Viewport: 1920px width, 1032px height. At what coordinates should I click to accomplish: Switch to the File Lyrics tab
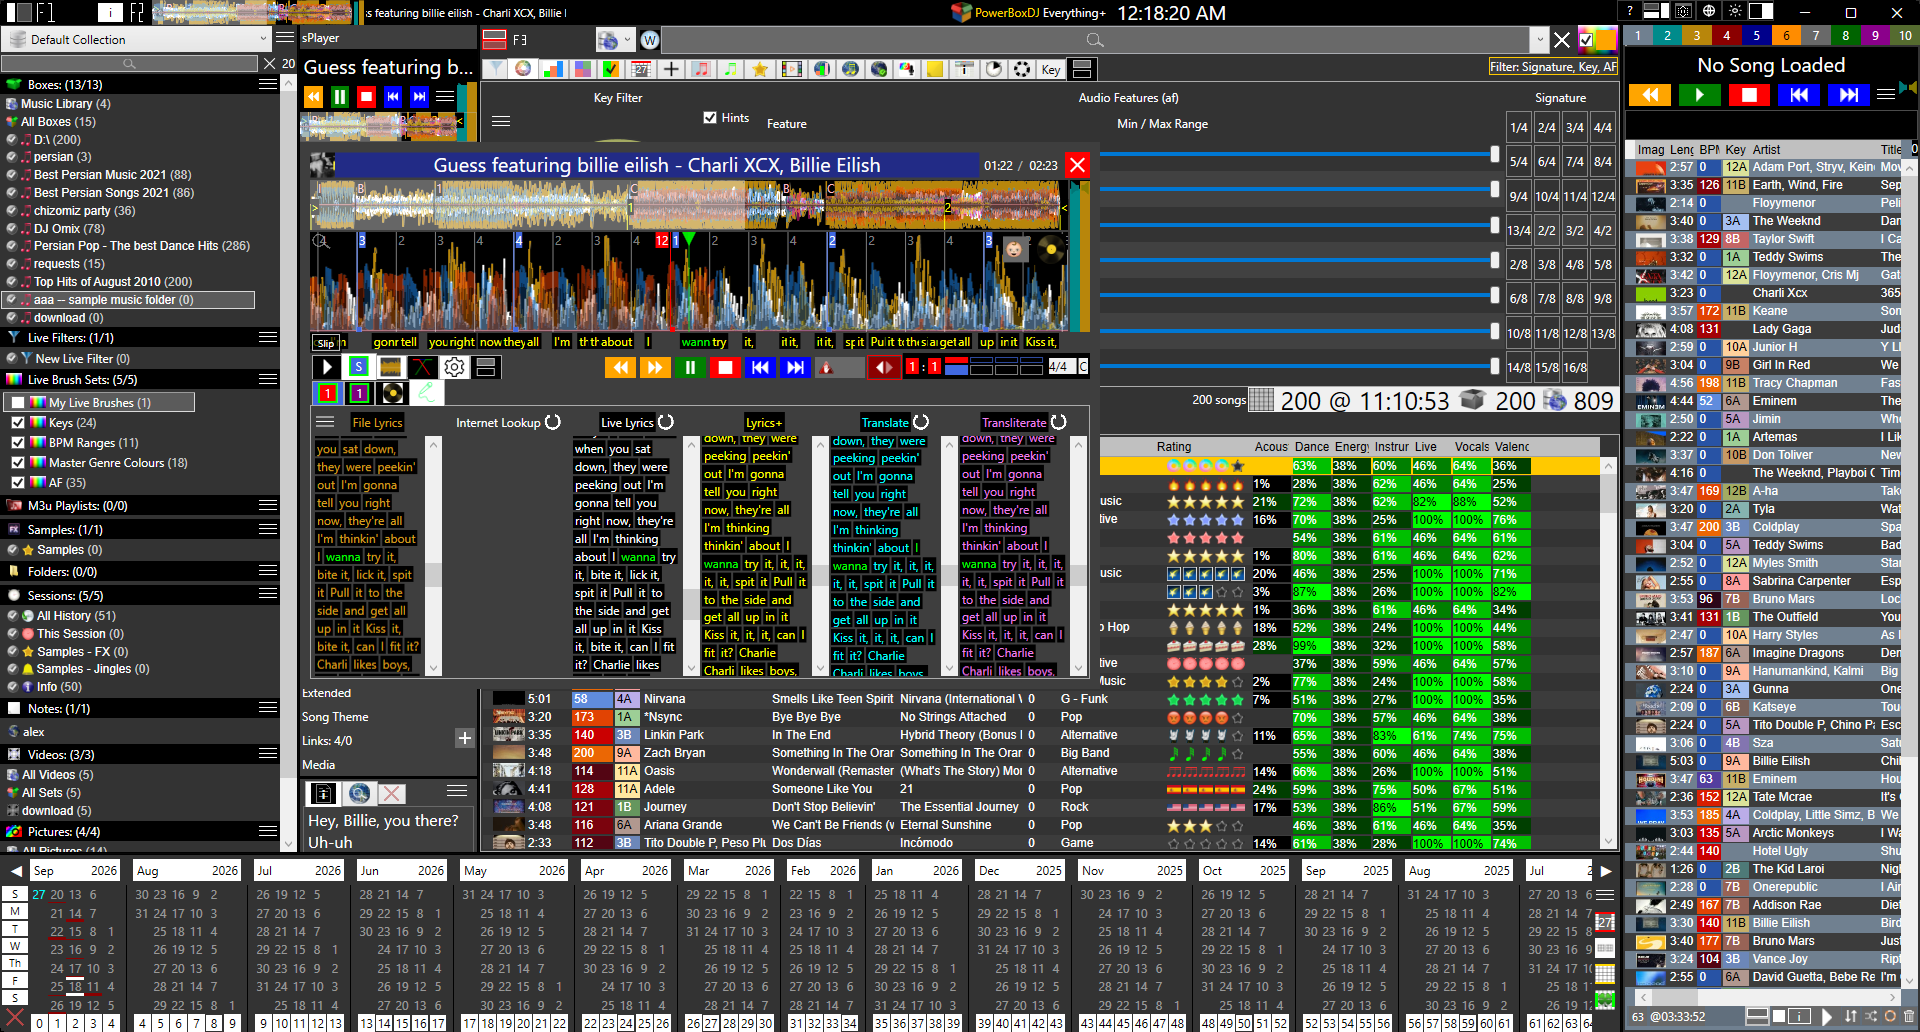click(377, 423)
